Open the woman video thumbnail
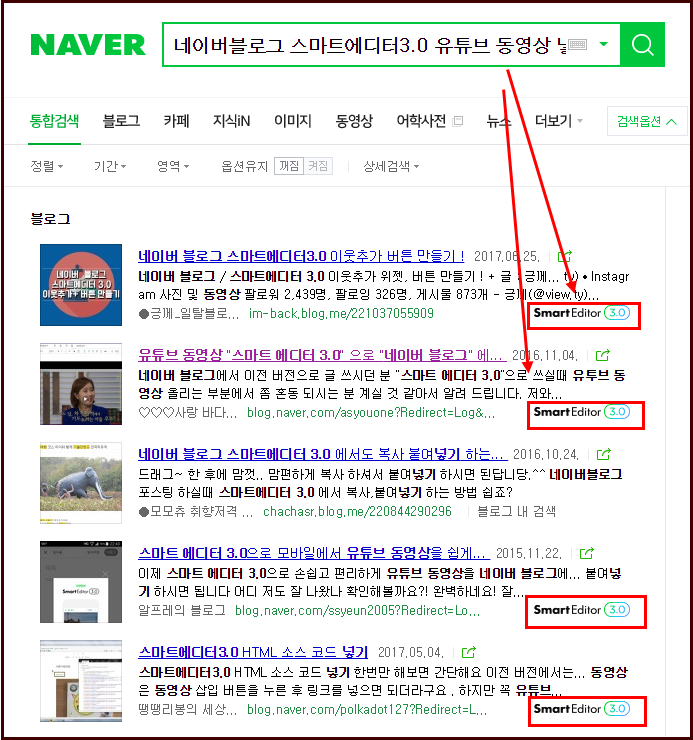The width and height of the screenshot is (693, 740). click(x=81, y=384)
